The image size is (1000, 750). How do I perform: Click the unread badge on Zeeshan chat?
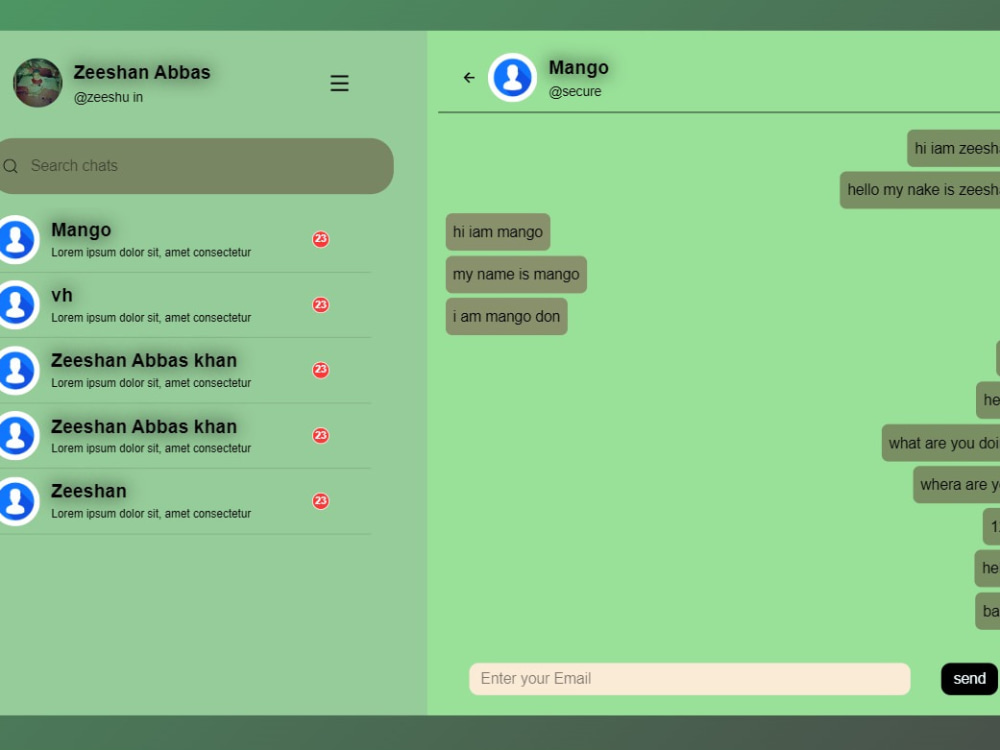(320, 501)
